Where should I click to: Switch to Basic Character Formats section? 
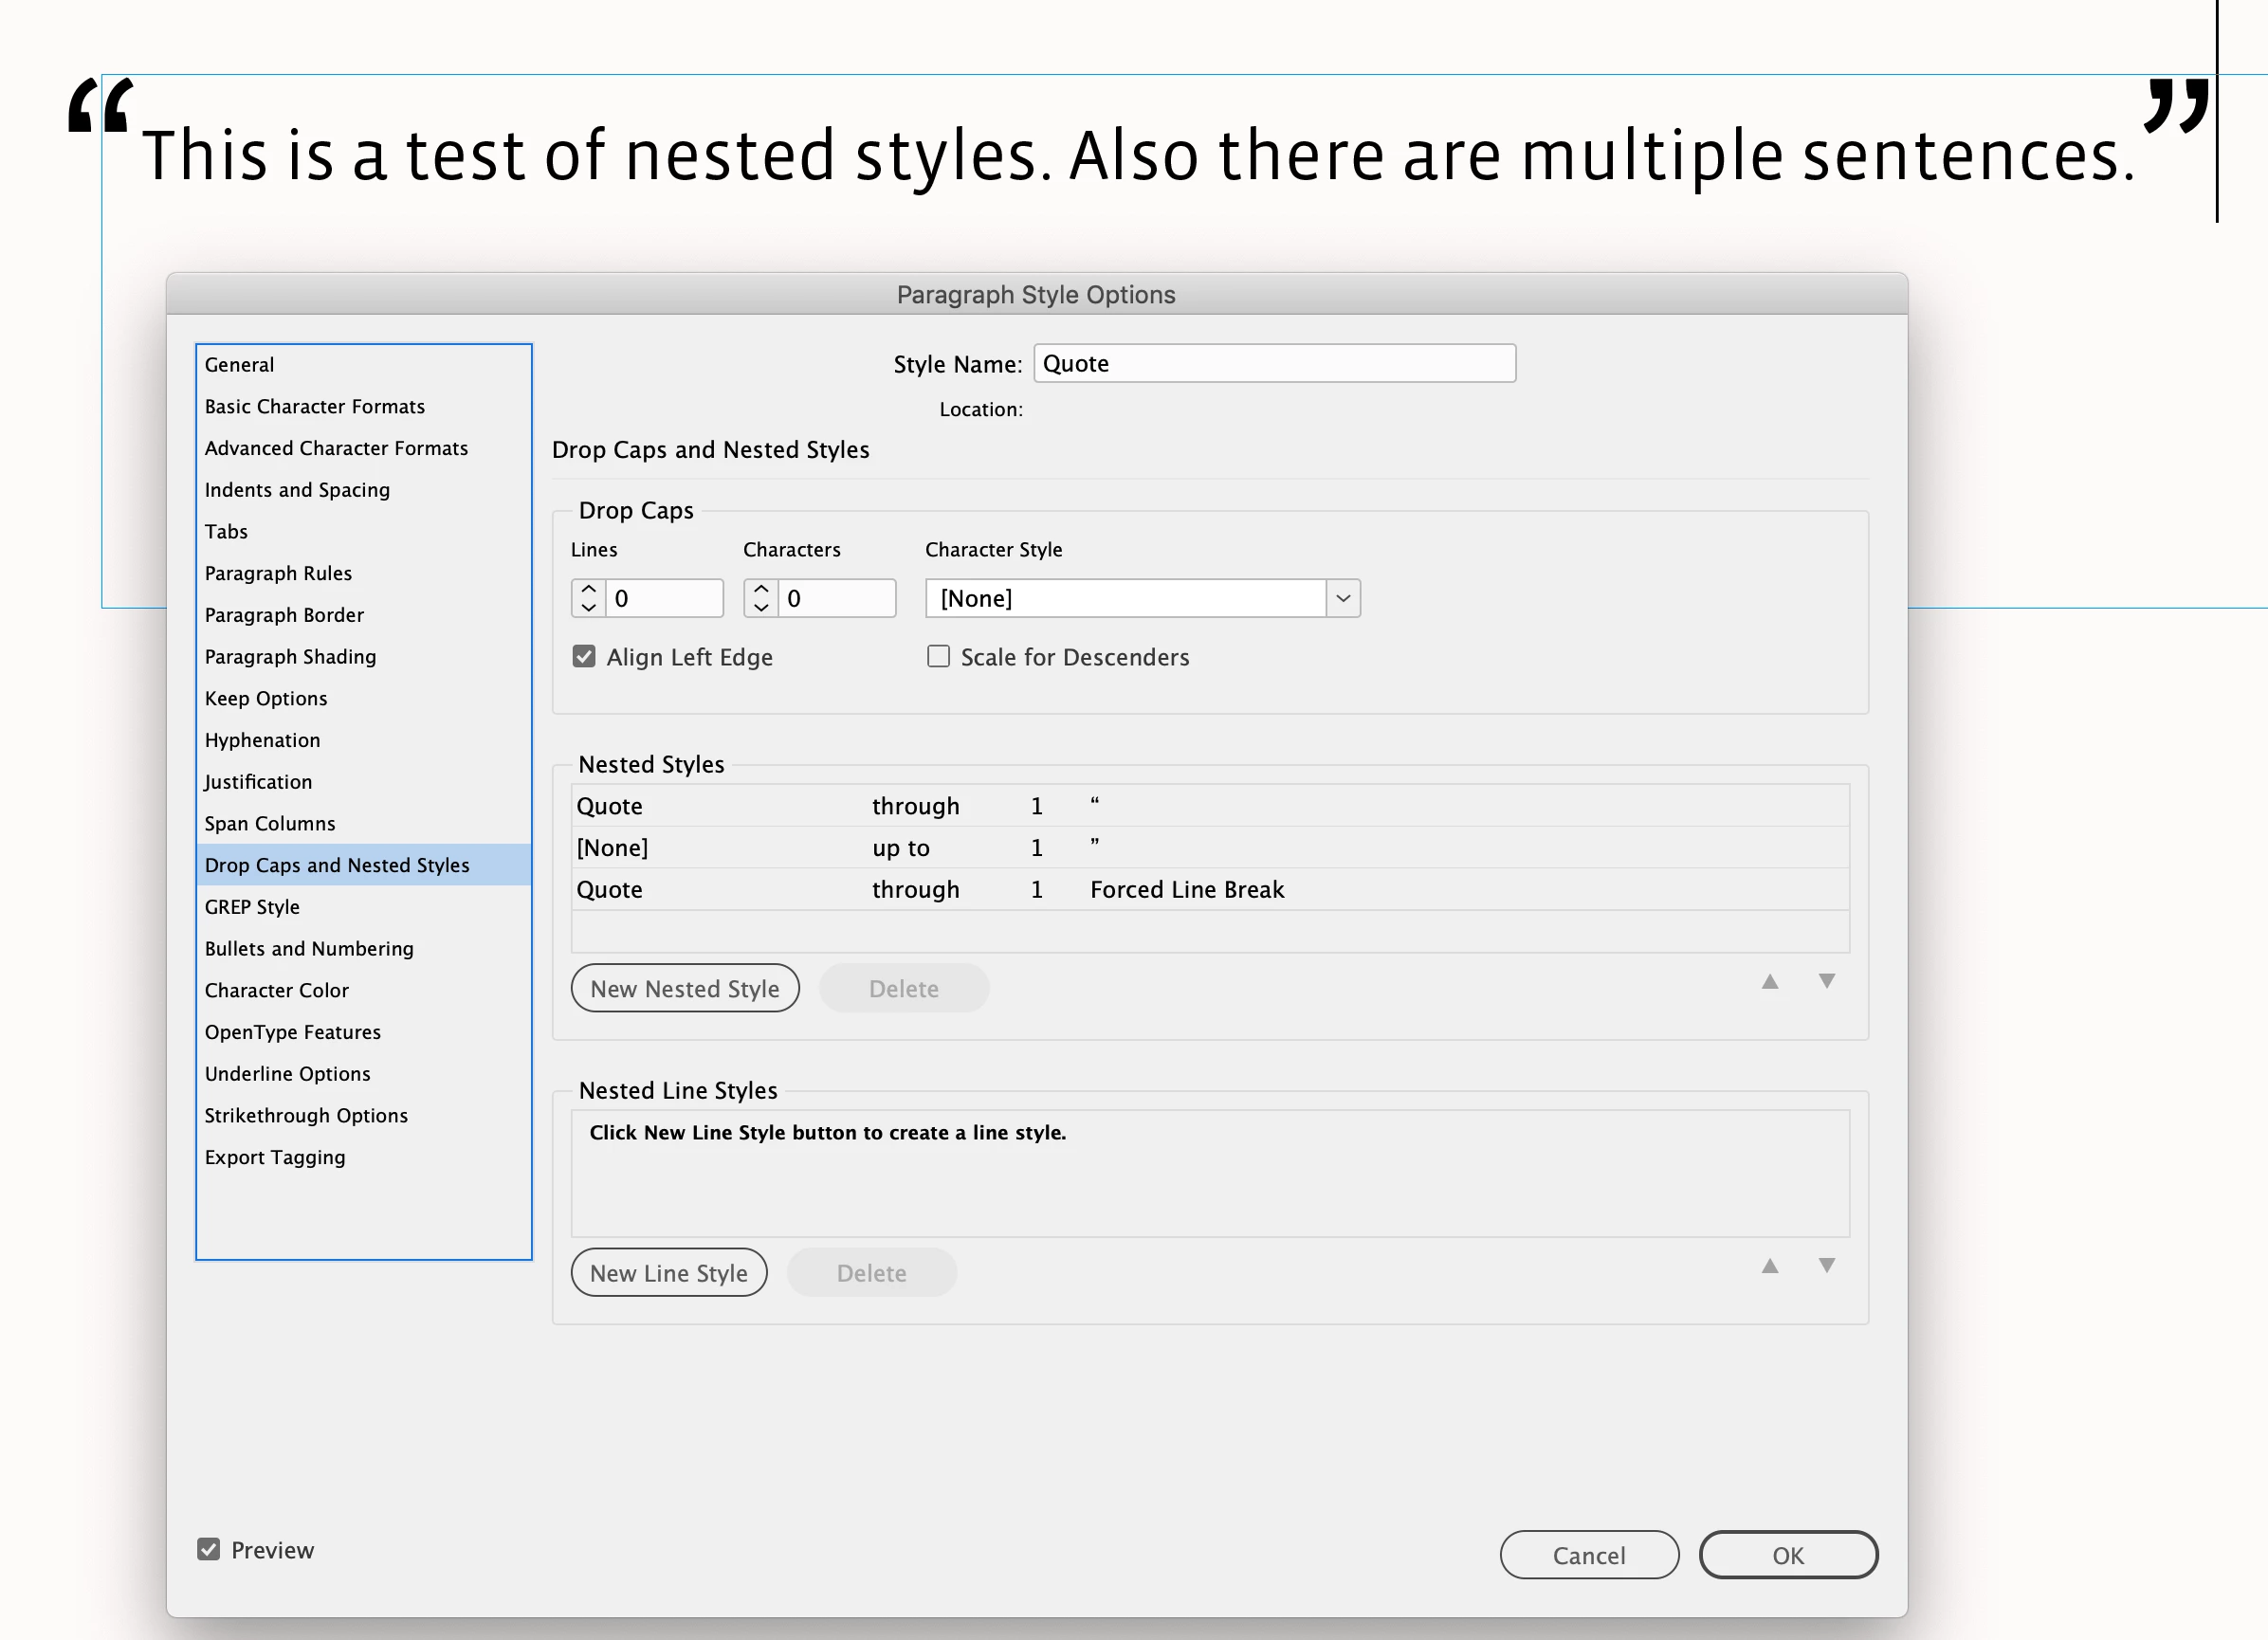[314, 406]
